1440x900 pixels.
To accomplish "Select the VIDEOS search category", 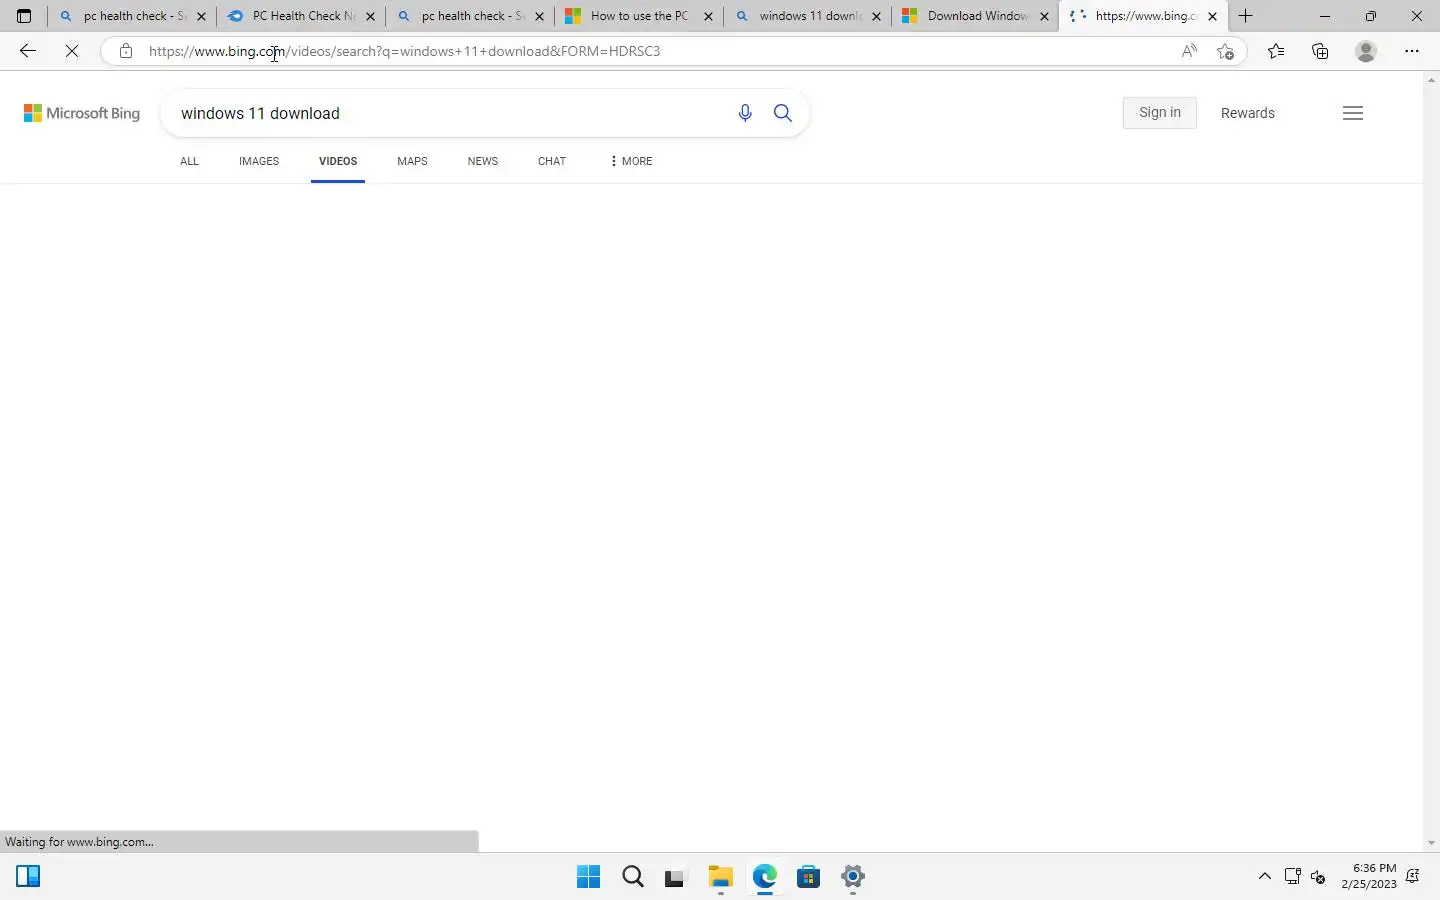I will (x=338, y=161).
